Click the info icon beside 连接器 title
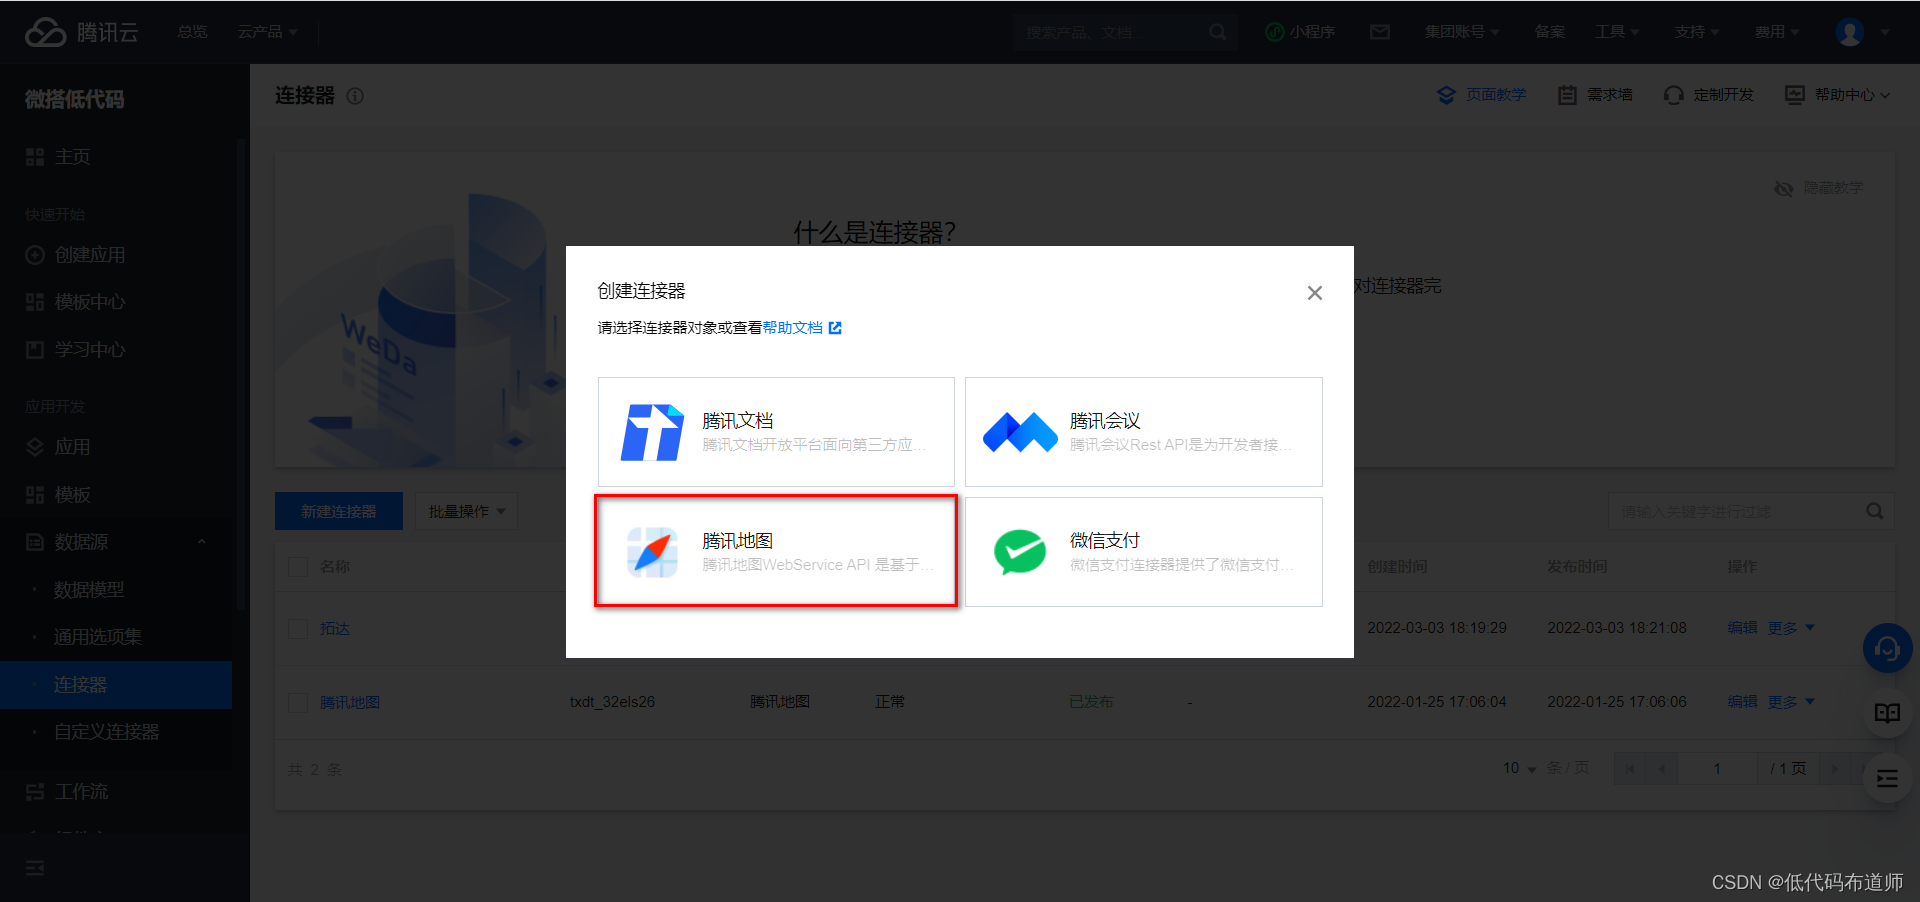The width and height of the screenshot is (1920, 902). (355, 96)
